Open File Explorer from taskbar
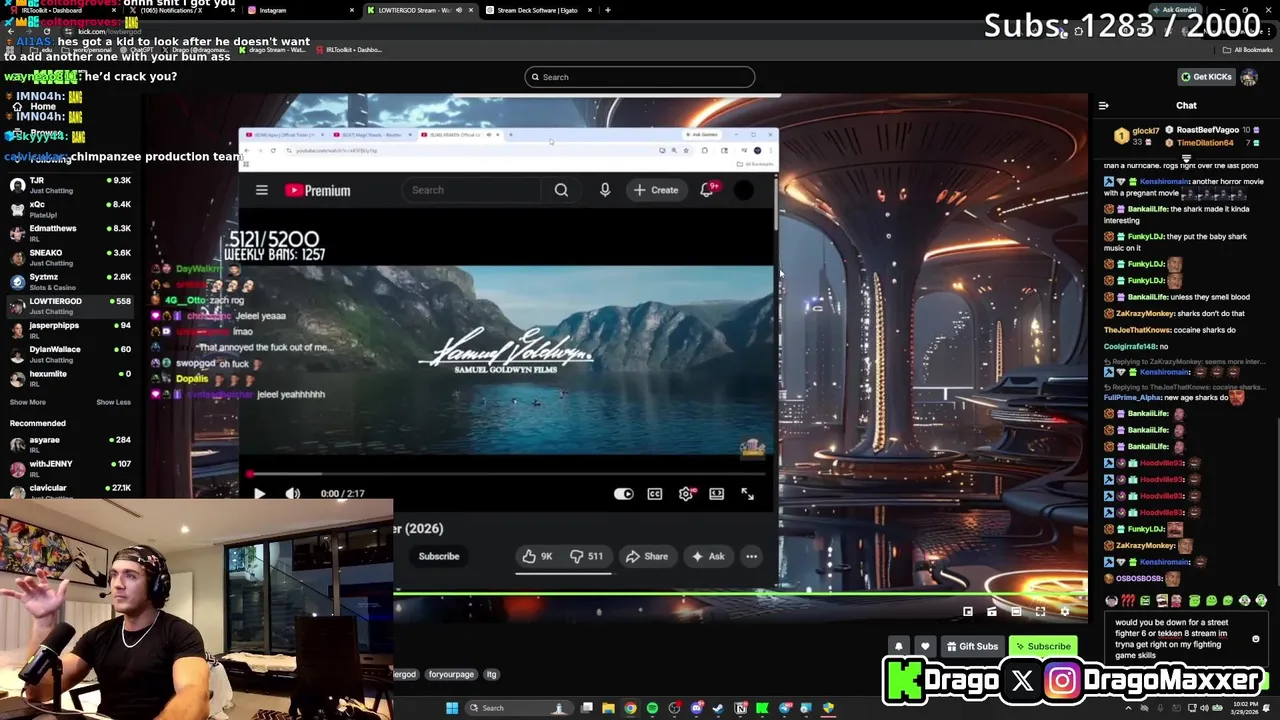The image size is (1280, 720). (x=608, y=708)
